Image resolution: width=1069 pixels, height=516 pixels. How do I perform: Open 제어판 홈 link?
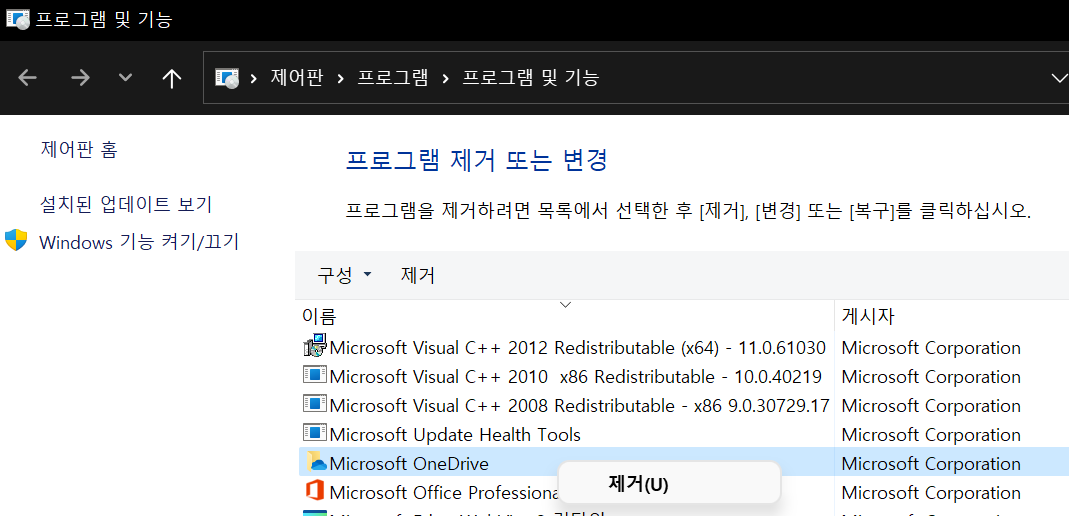(x=79, y=149)
